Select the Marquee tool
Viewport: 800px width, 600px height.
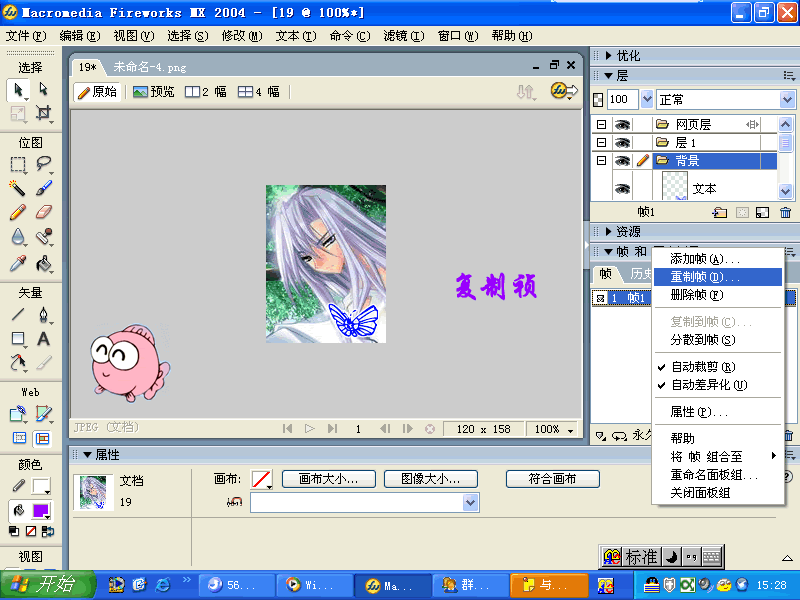(x=18, y=164)
